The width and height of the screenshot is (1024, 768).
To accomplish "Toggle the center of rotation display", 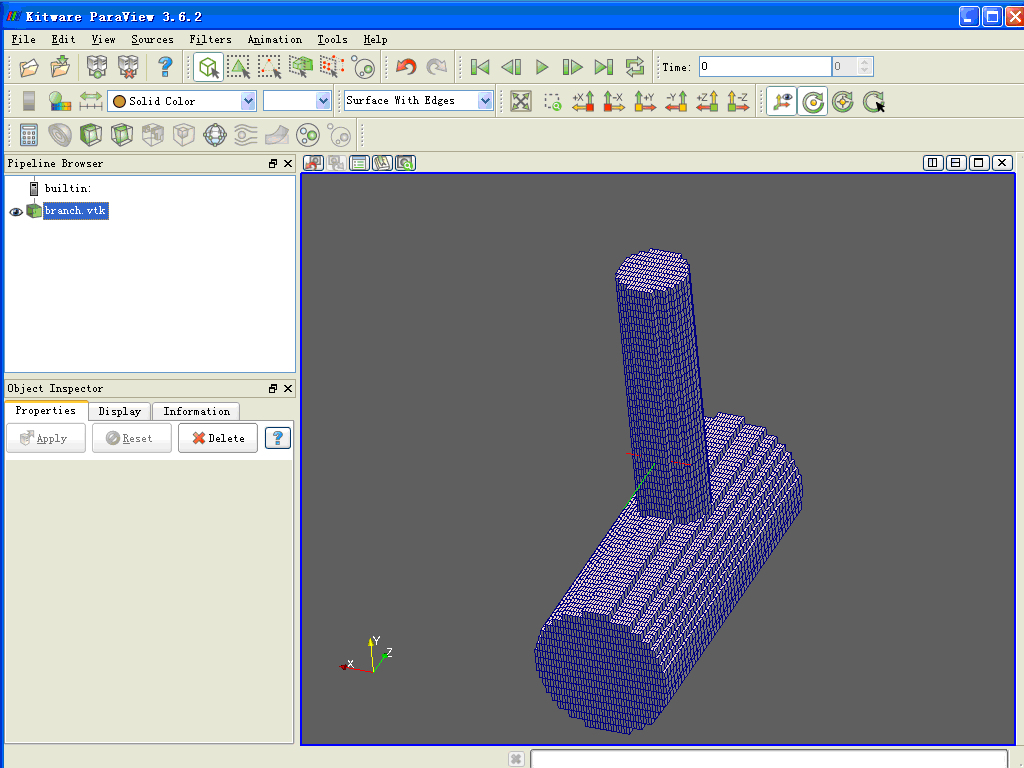I will [812, 101].
